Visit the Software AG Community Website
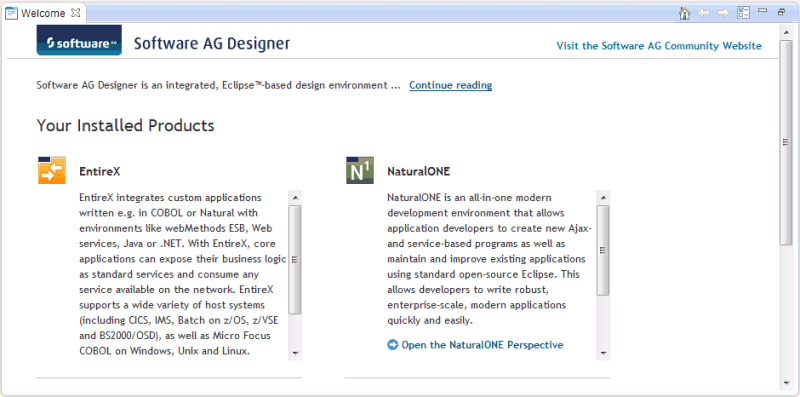Viewport: 800px width, 397px height. click(659, 46)
